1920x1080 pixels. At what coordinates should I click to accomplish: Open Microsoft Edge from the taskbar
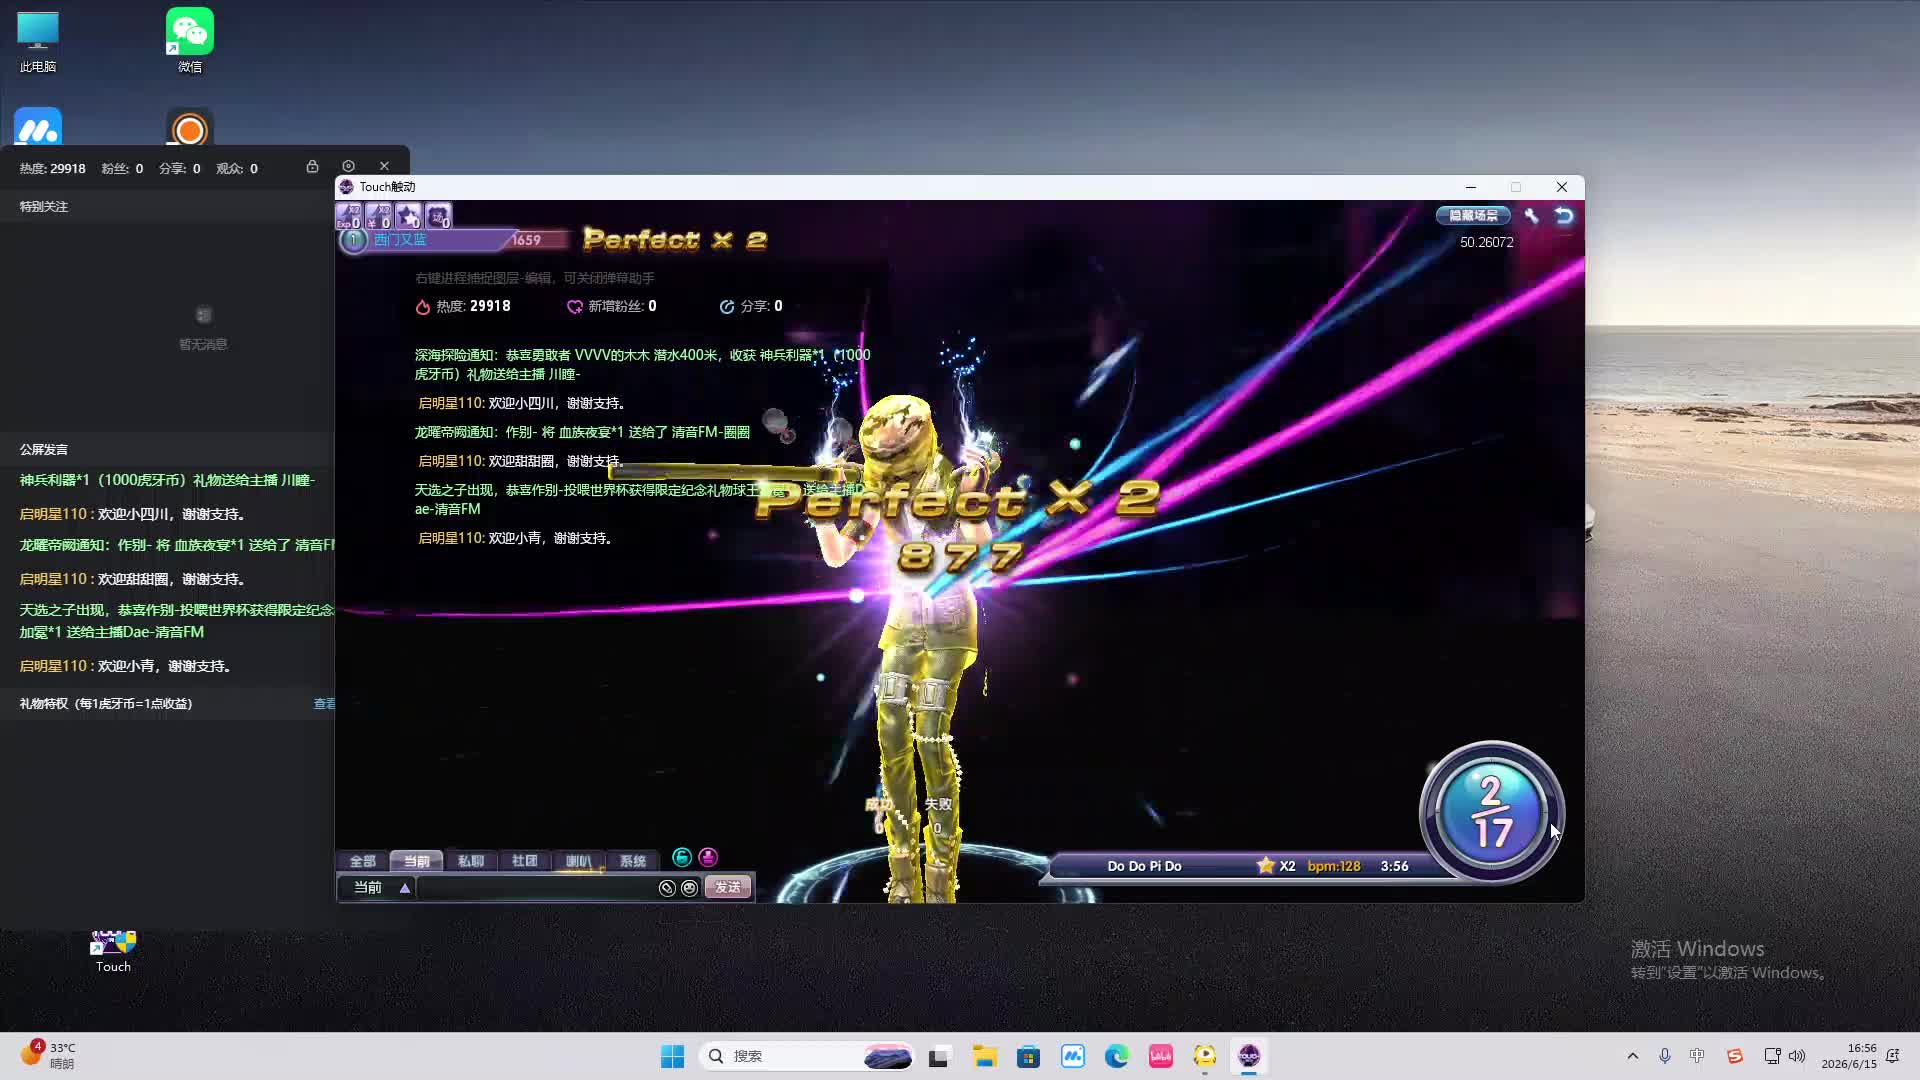(1117, 1056)
